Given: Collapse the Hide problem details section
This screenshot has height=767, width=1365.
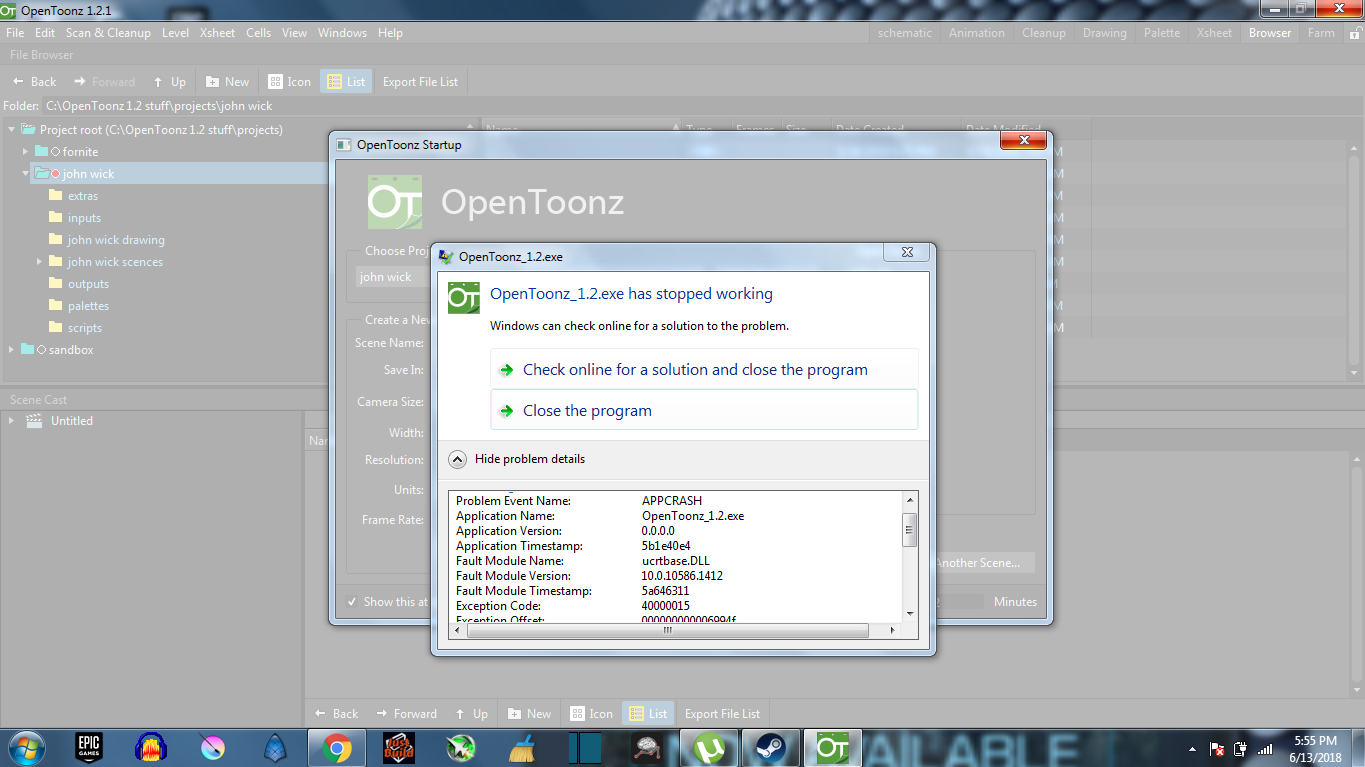Looking at the screenshot, I should (x=458, y=459).
